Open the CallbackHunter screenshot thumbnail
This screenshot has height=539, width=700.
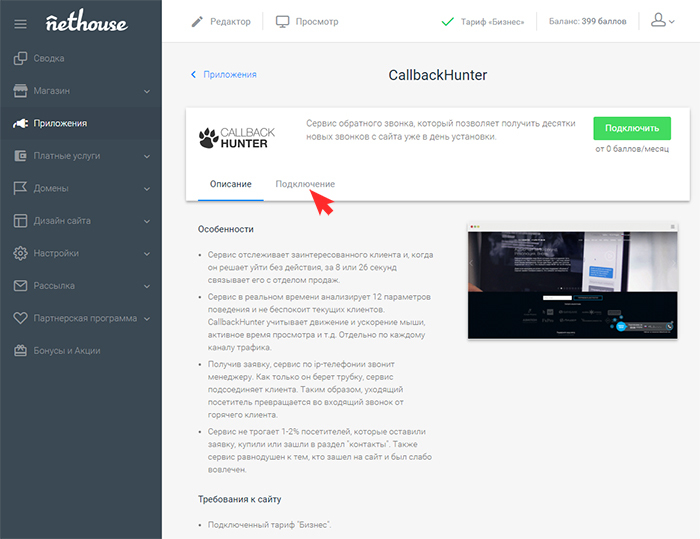[572, 280]
